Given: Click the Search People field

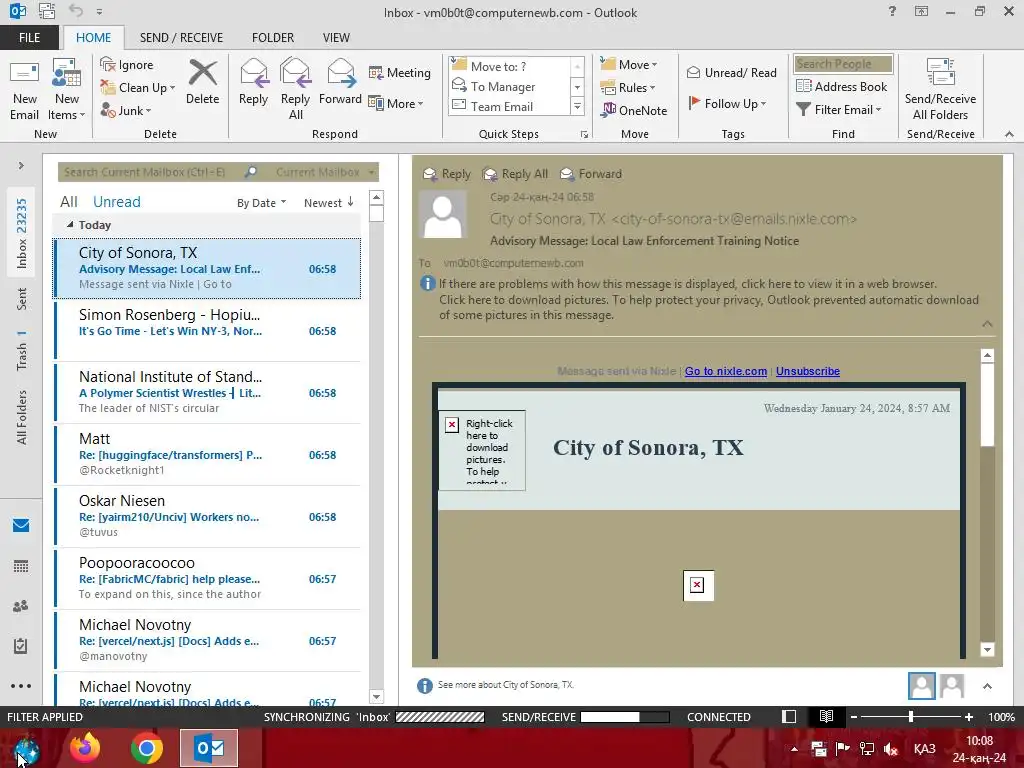Looking at the screenshot, I should pos(843,64).
